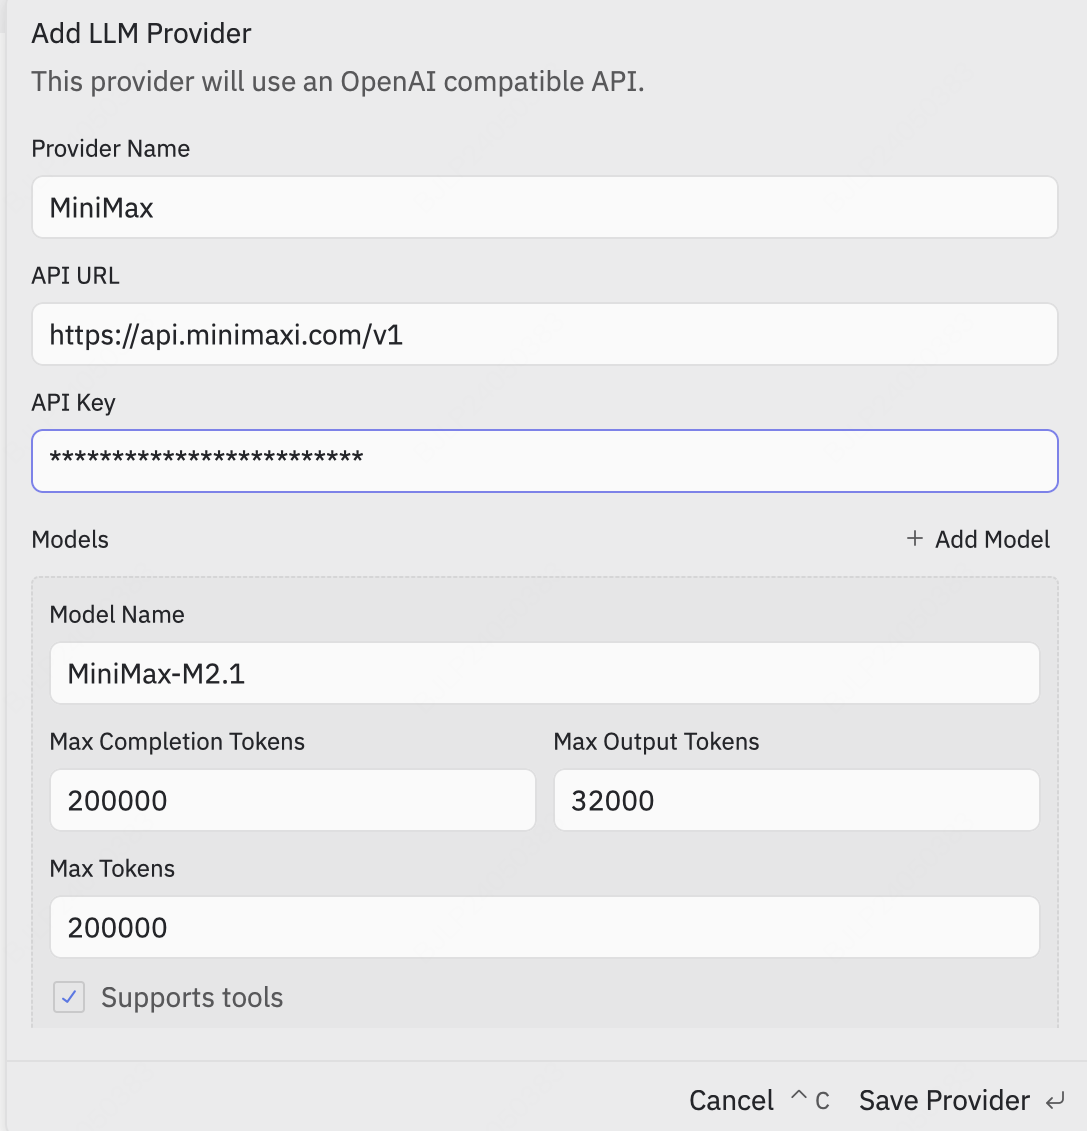Click the API Key label

point(74,403)
